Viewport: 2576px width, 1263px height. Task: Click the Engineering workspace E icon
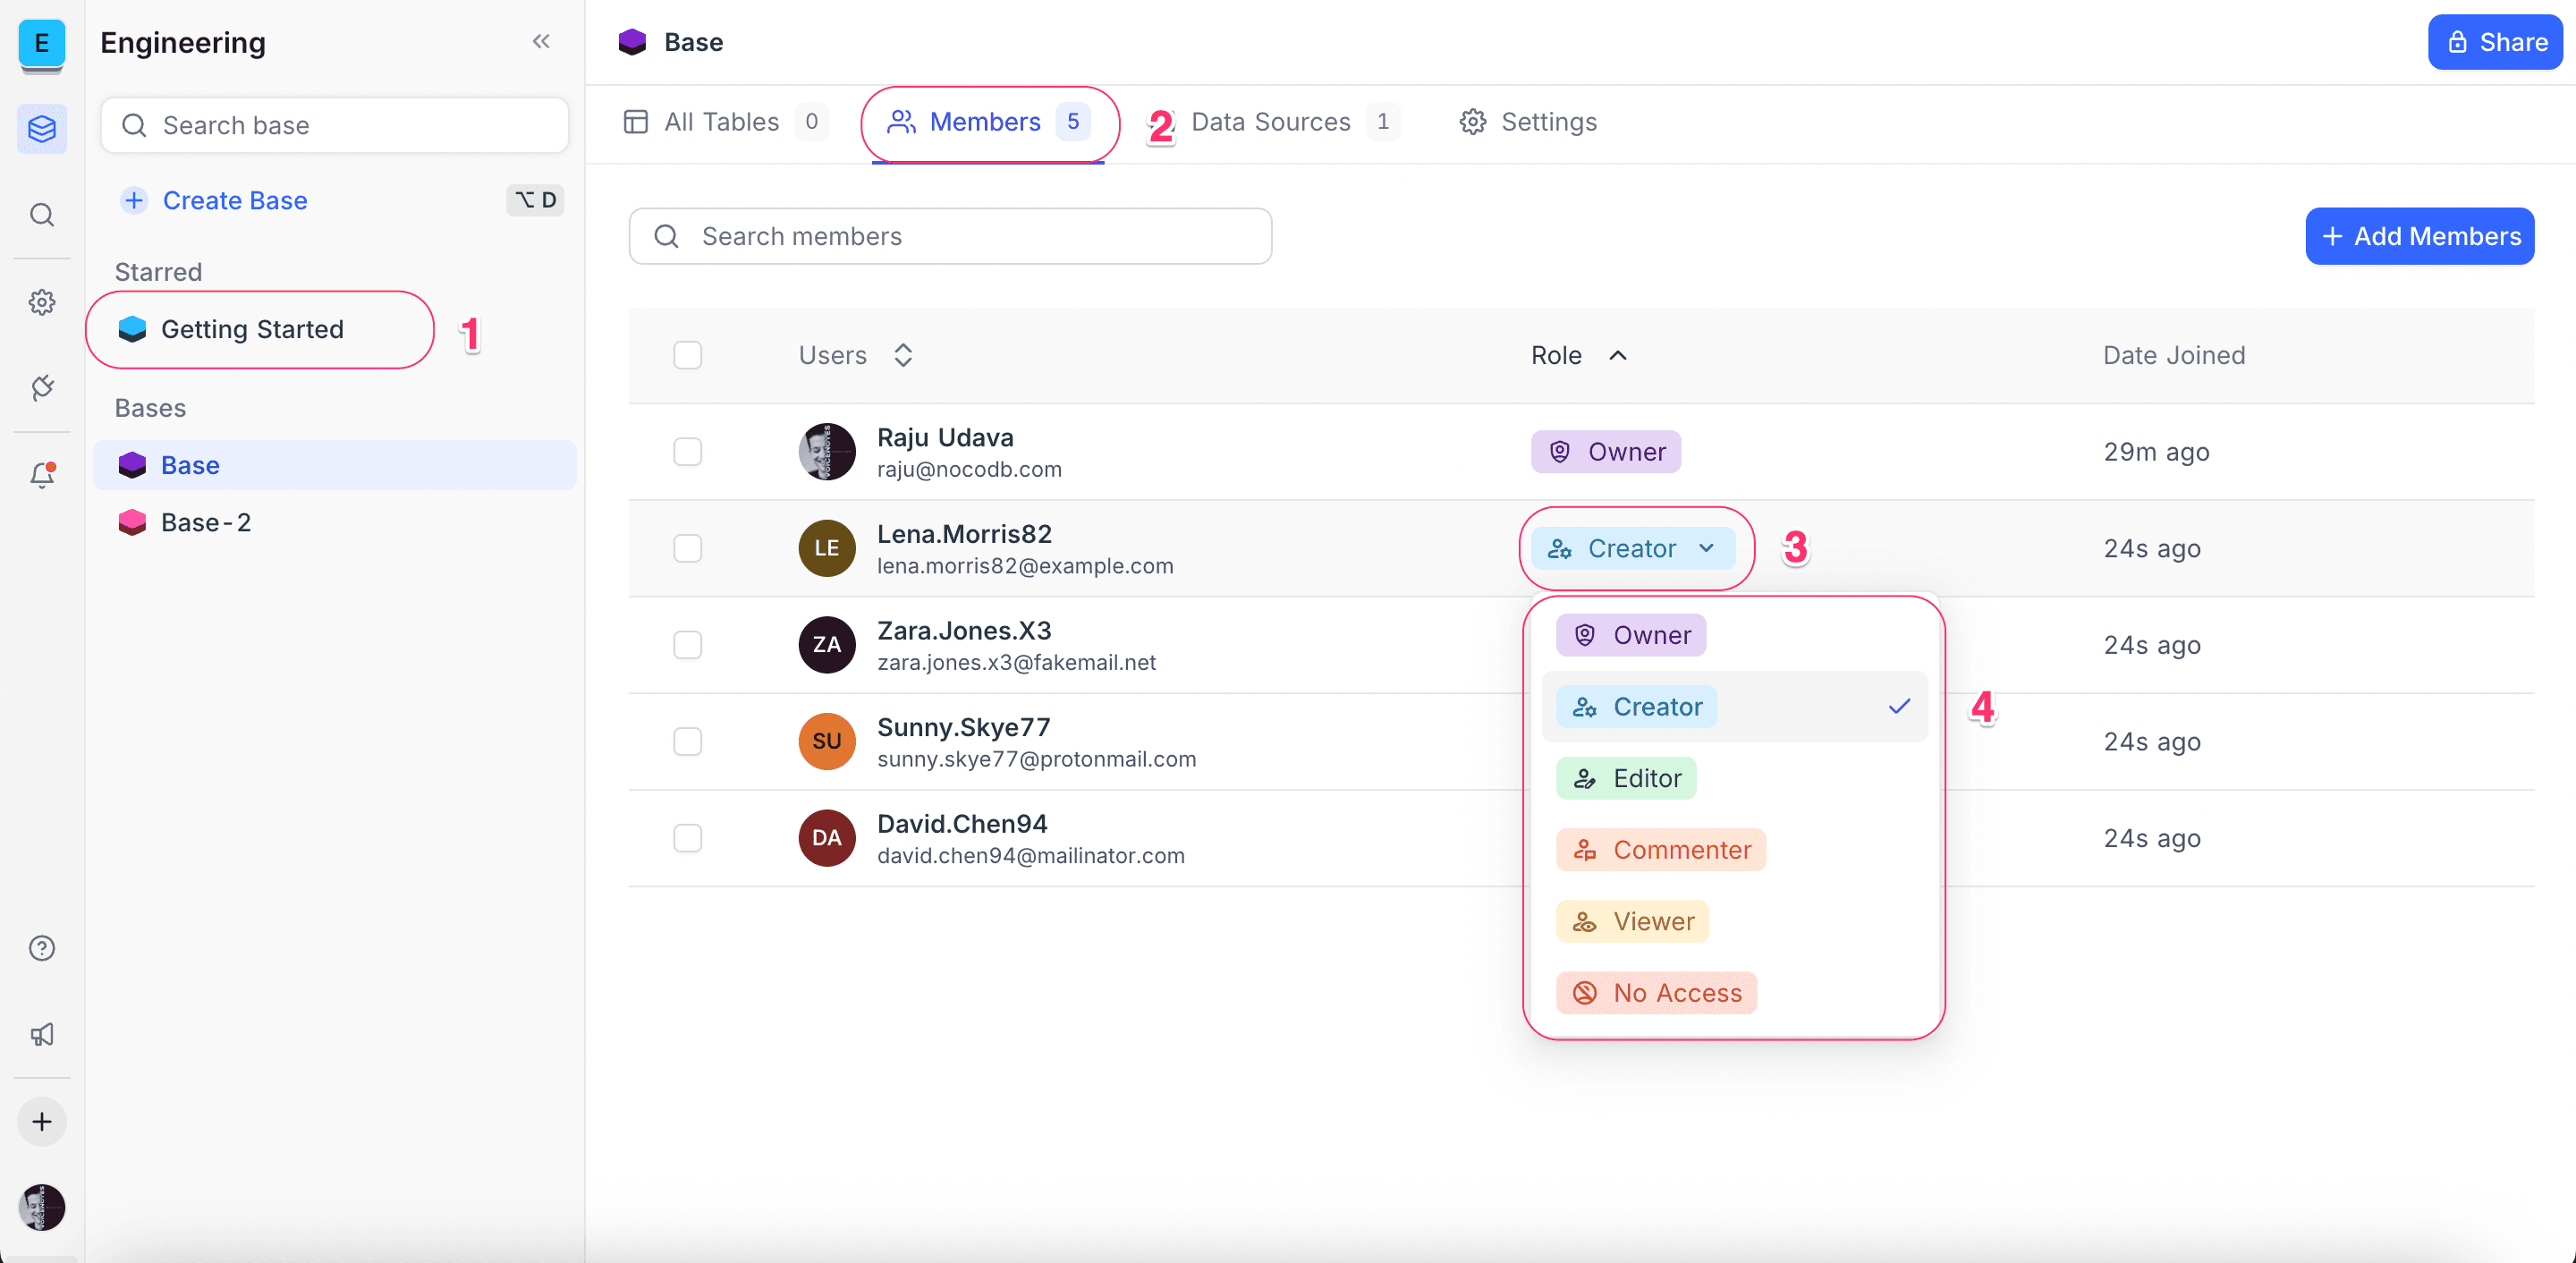click(41, 43)
